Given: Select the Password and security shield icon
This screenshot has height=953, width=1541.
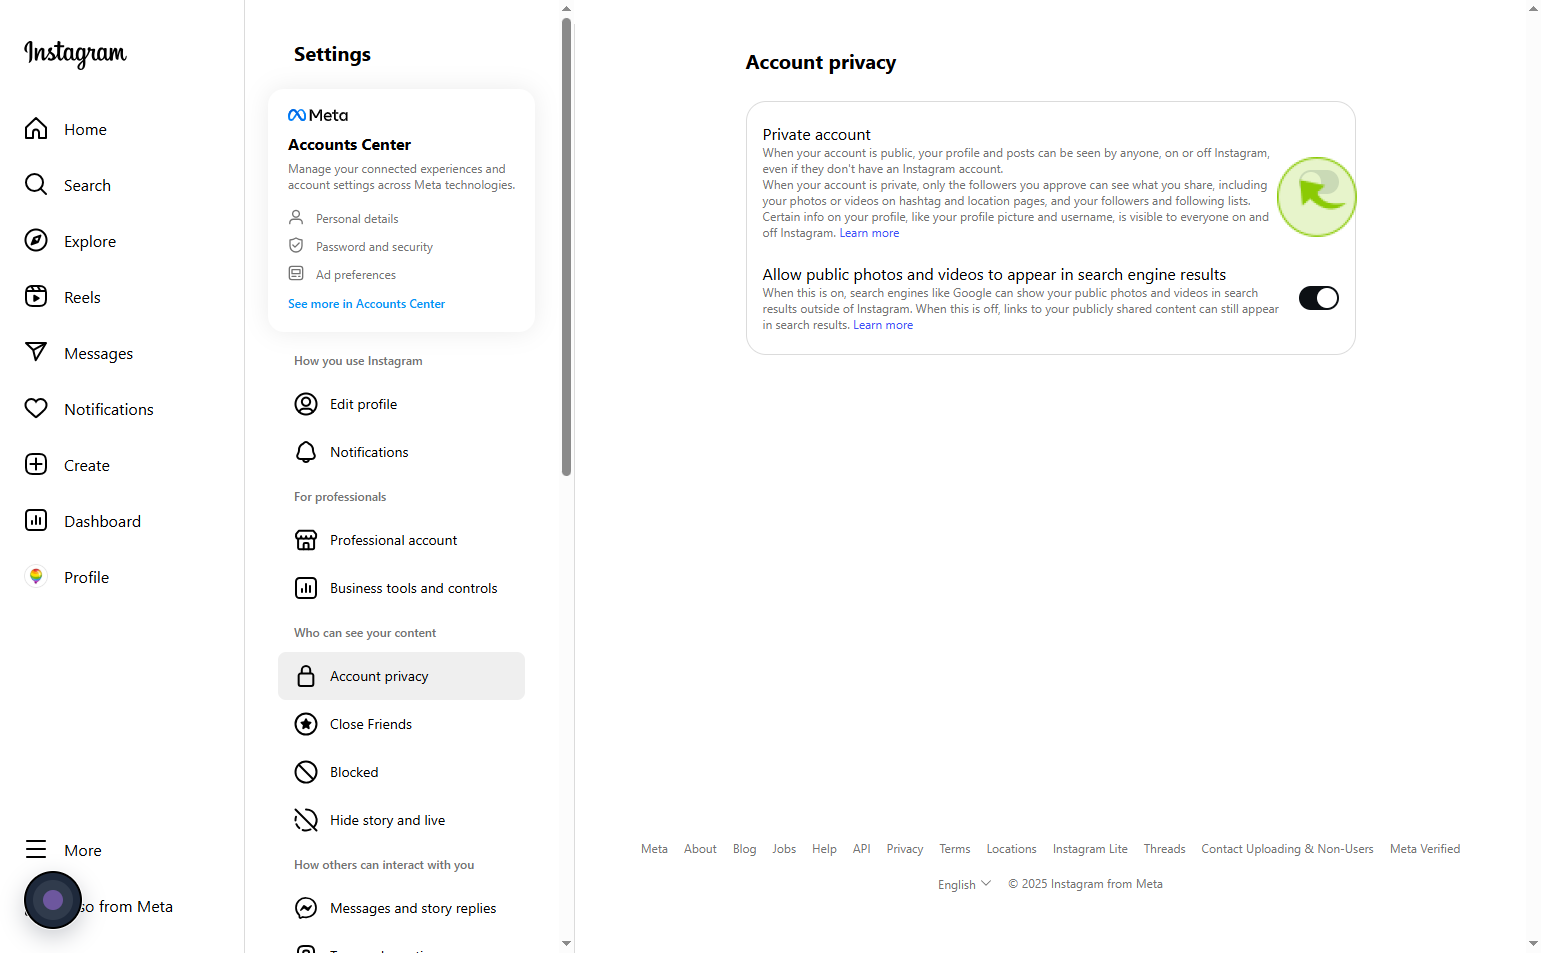Looking at the screenshot, I should click(x=296, y=245).
